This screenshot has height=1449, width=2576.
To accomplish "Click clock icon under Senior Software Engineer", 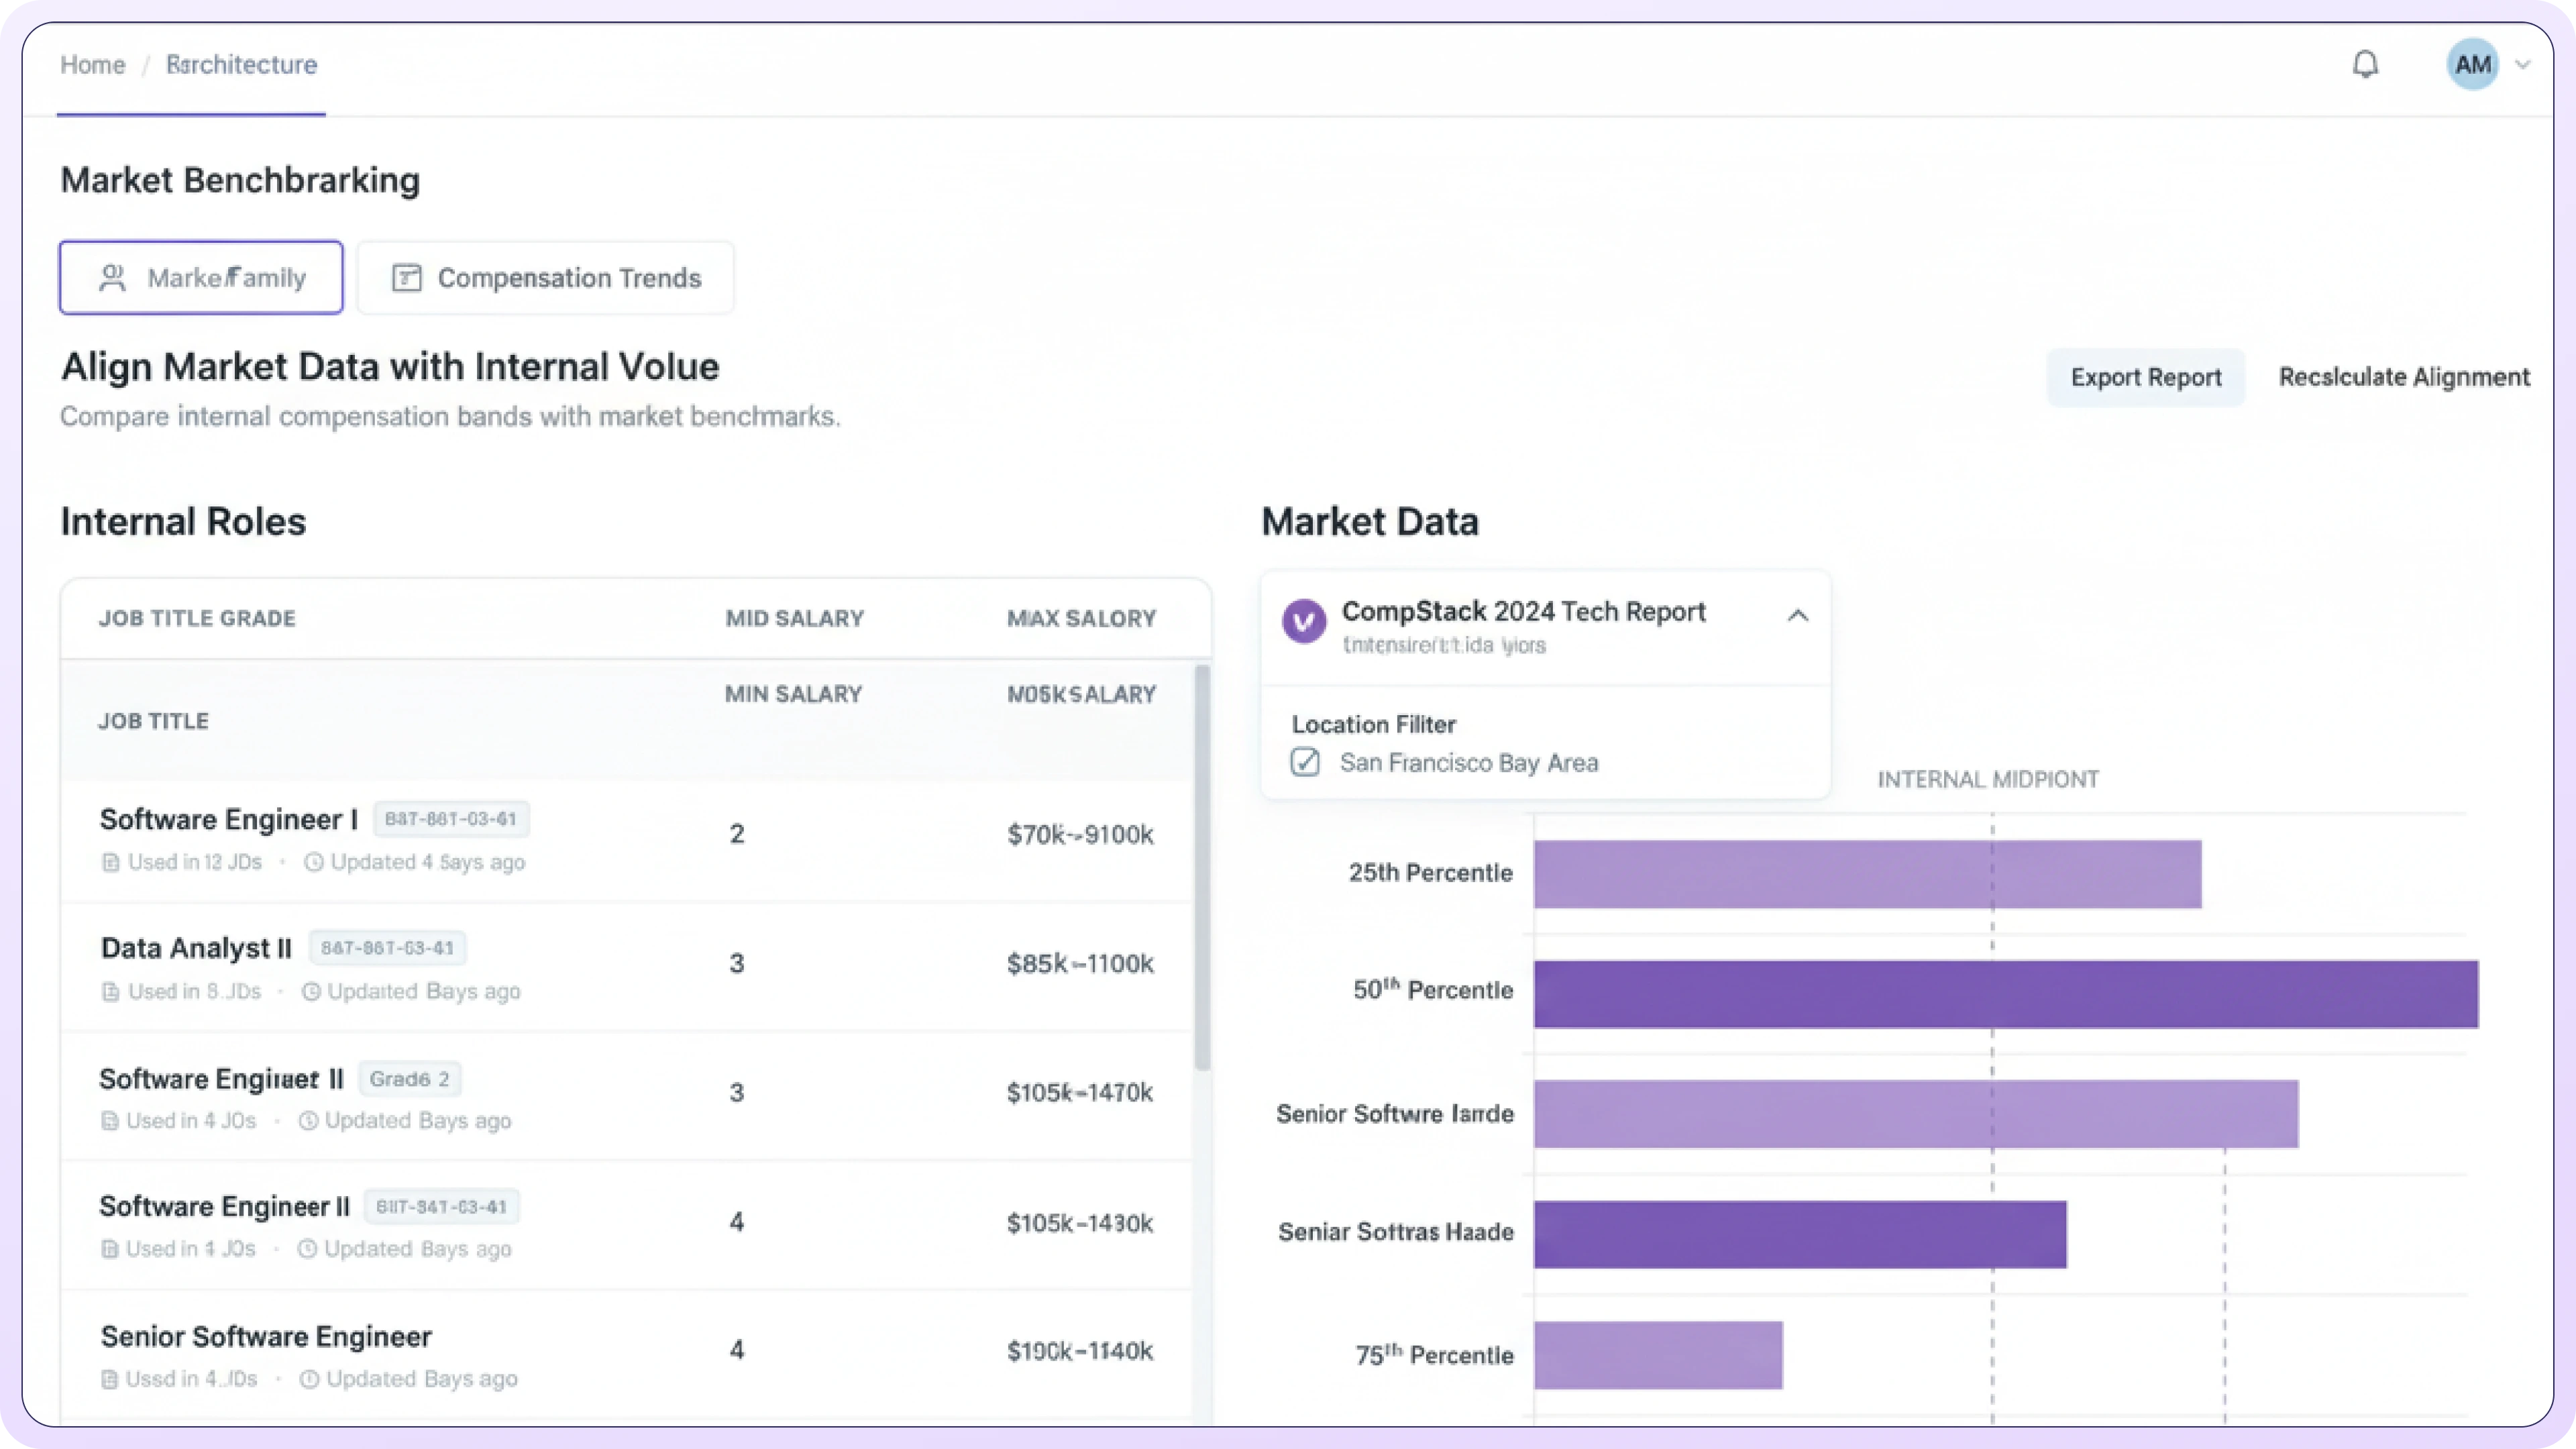I will pyautogui.click(x=310, y=1379).
